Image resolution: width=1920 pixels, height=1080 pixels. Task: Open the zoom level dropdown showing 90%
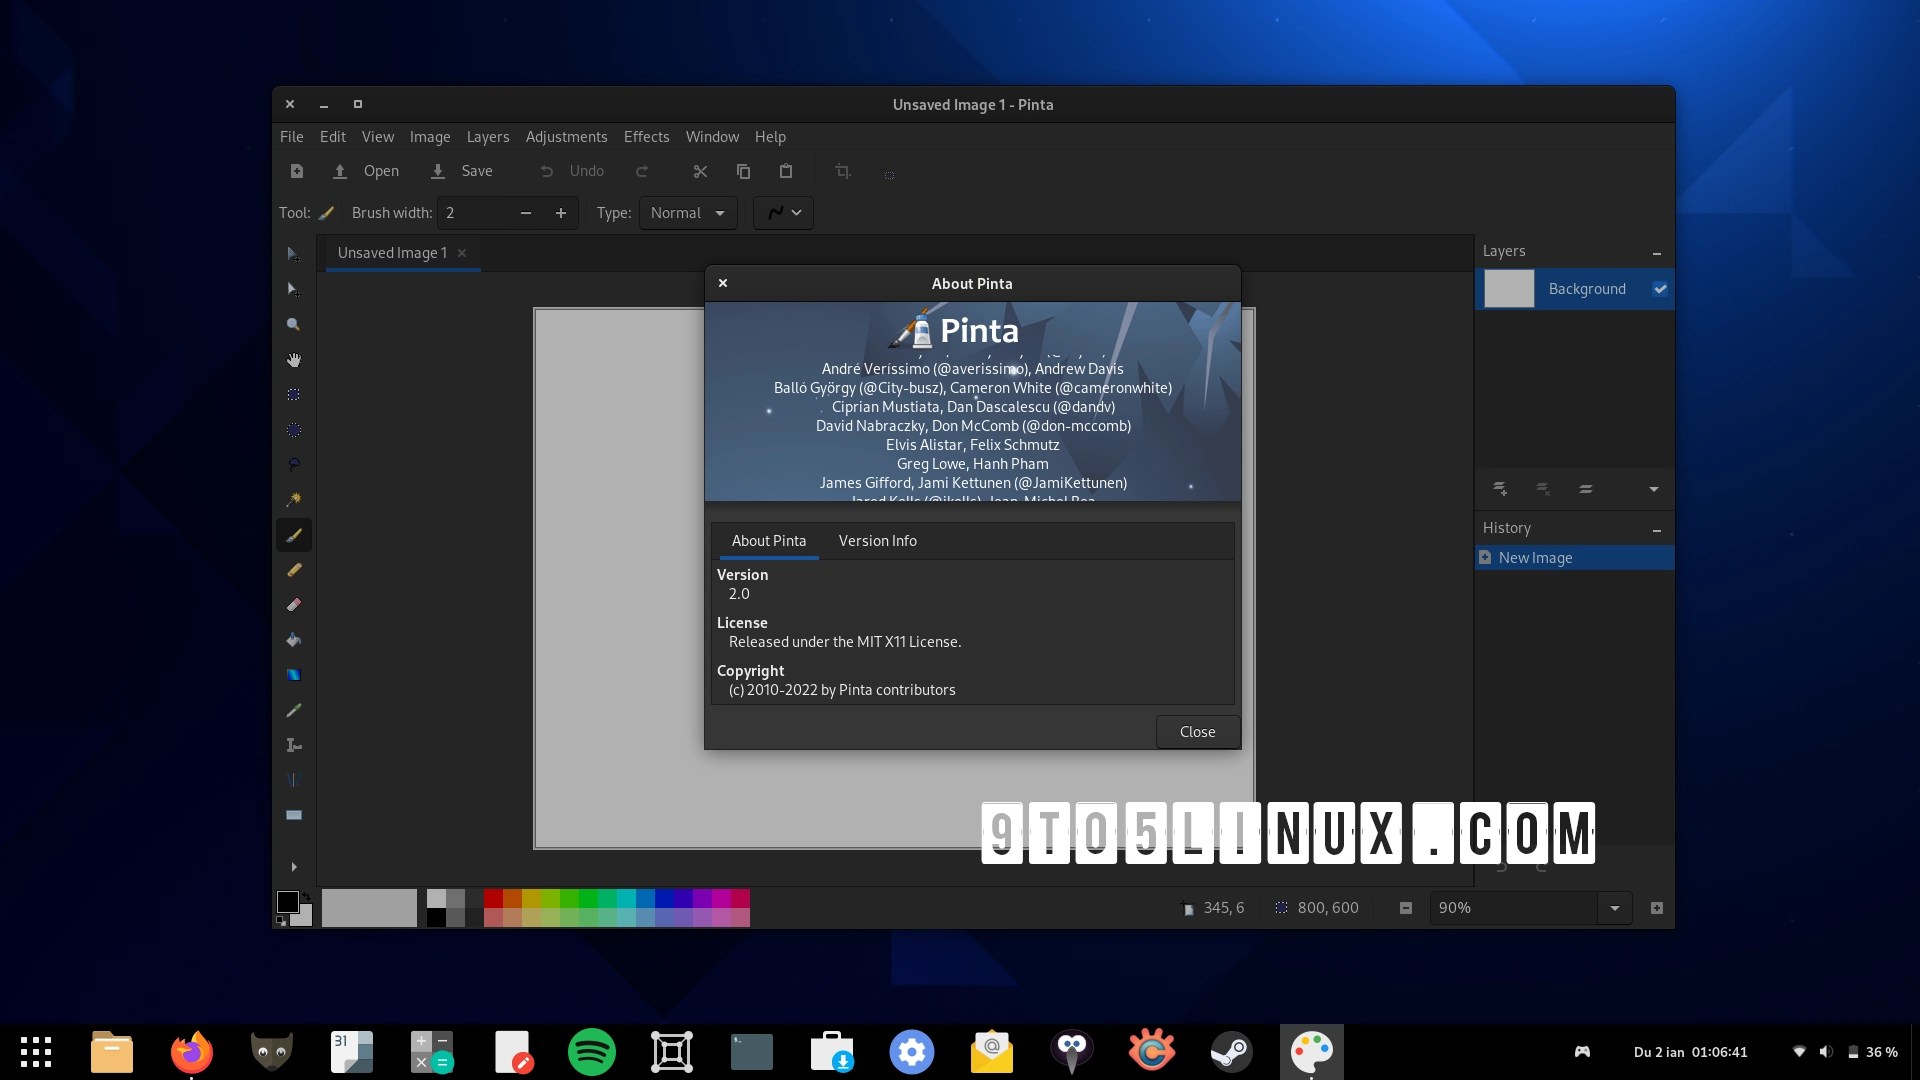[1616, 908]
